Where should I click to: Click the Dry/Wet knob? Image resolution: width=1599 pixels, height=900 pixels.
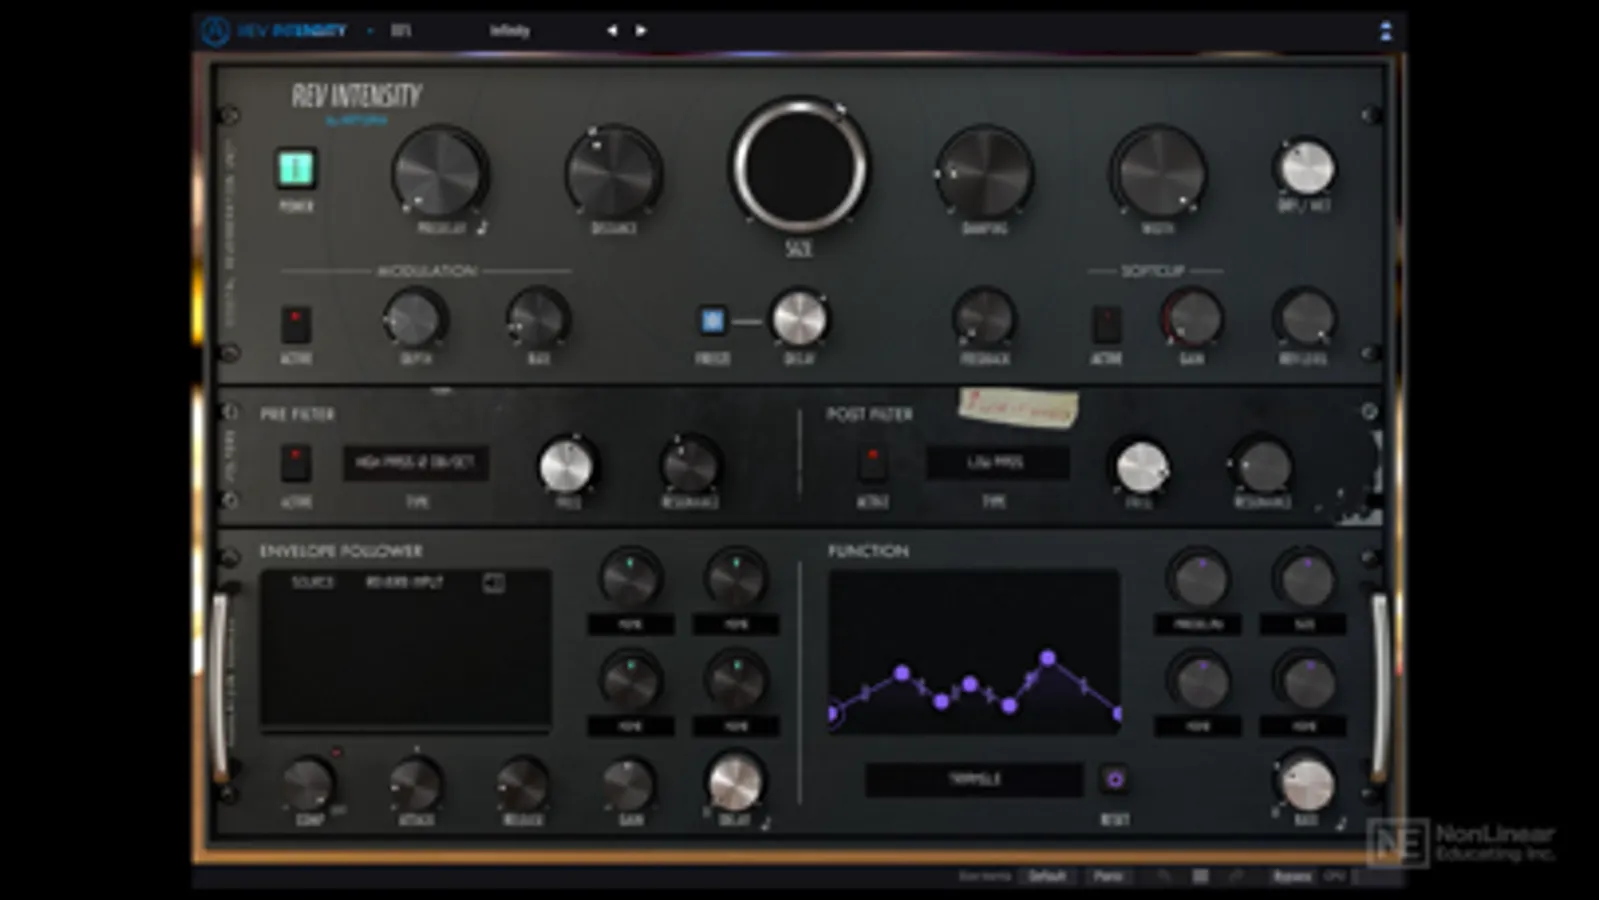(x=1305, y=167)
